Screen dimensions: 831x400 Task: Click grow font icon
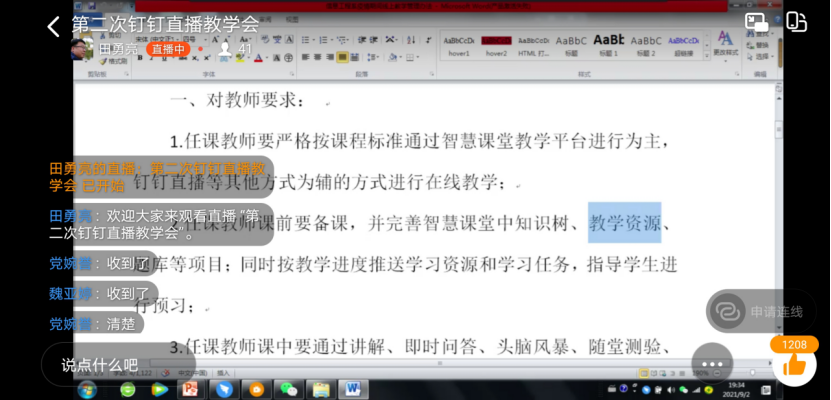pos(216,40)
